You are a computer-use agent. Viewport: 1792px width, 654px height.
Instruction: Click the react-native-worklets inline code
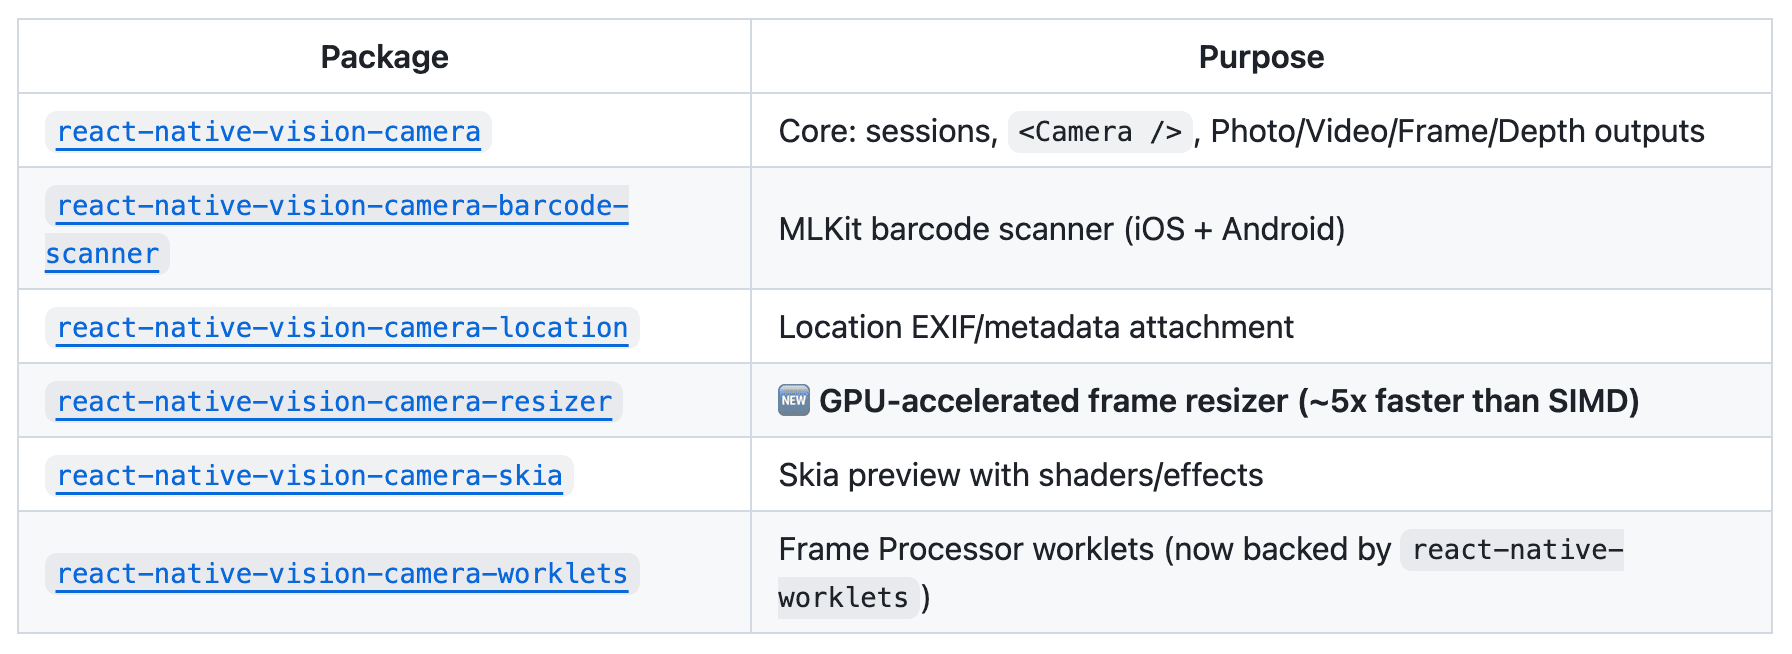pos(1516,550)
